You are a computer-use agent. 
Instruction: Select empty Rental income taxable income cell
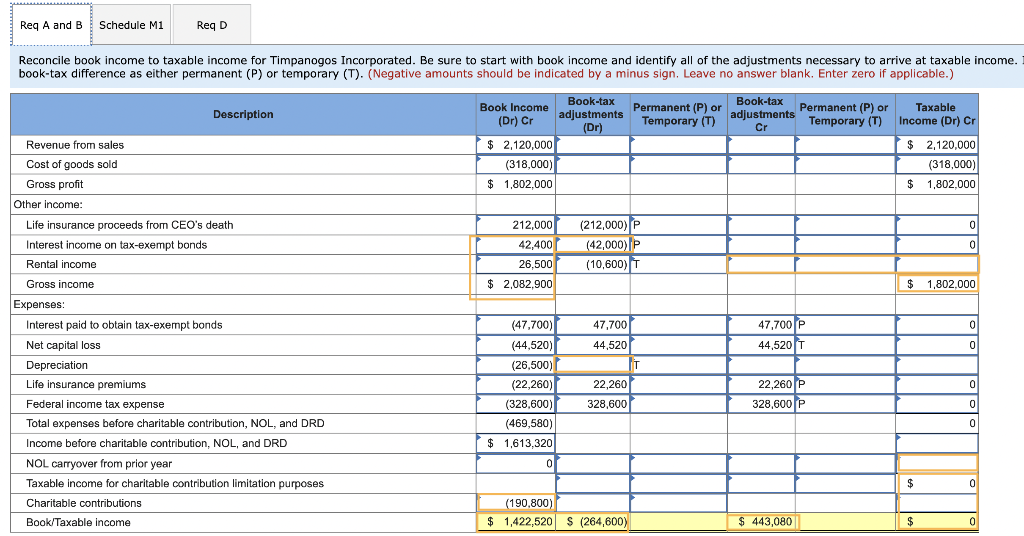pos(936,264)
